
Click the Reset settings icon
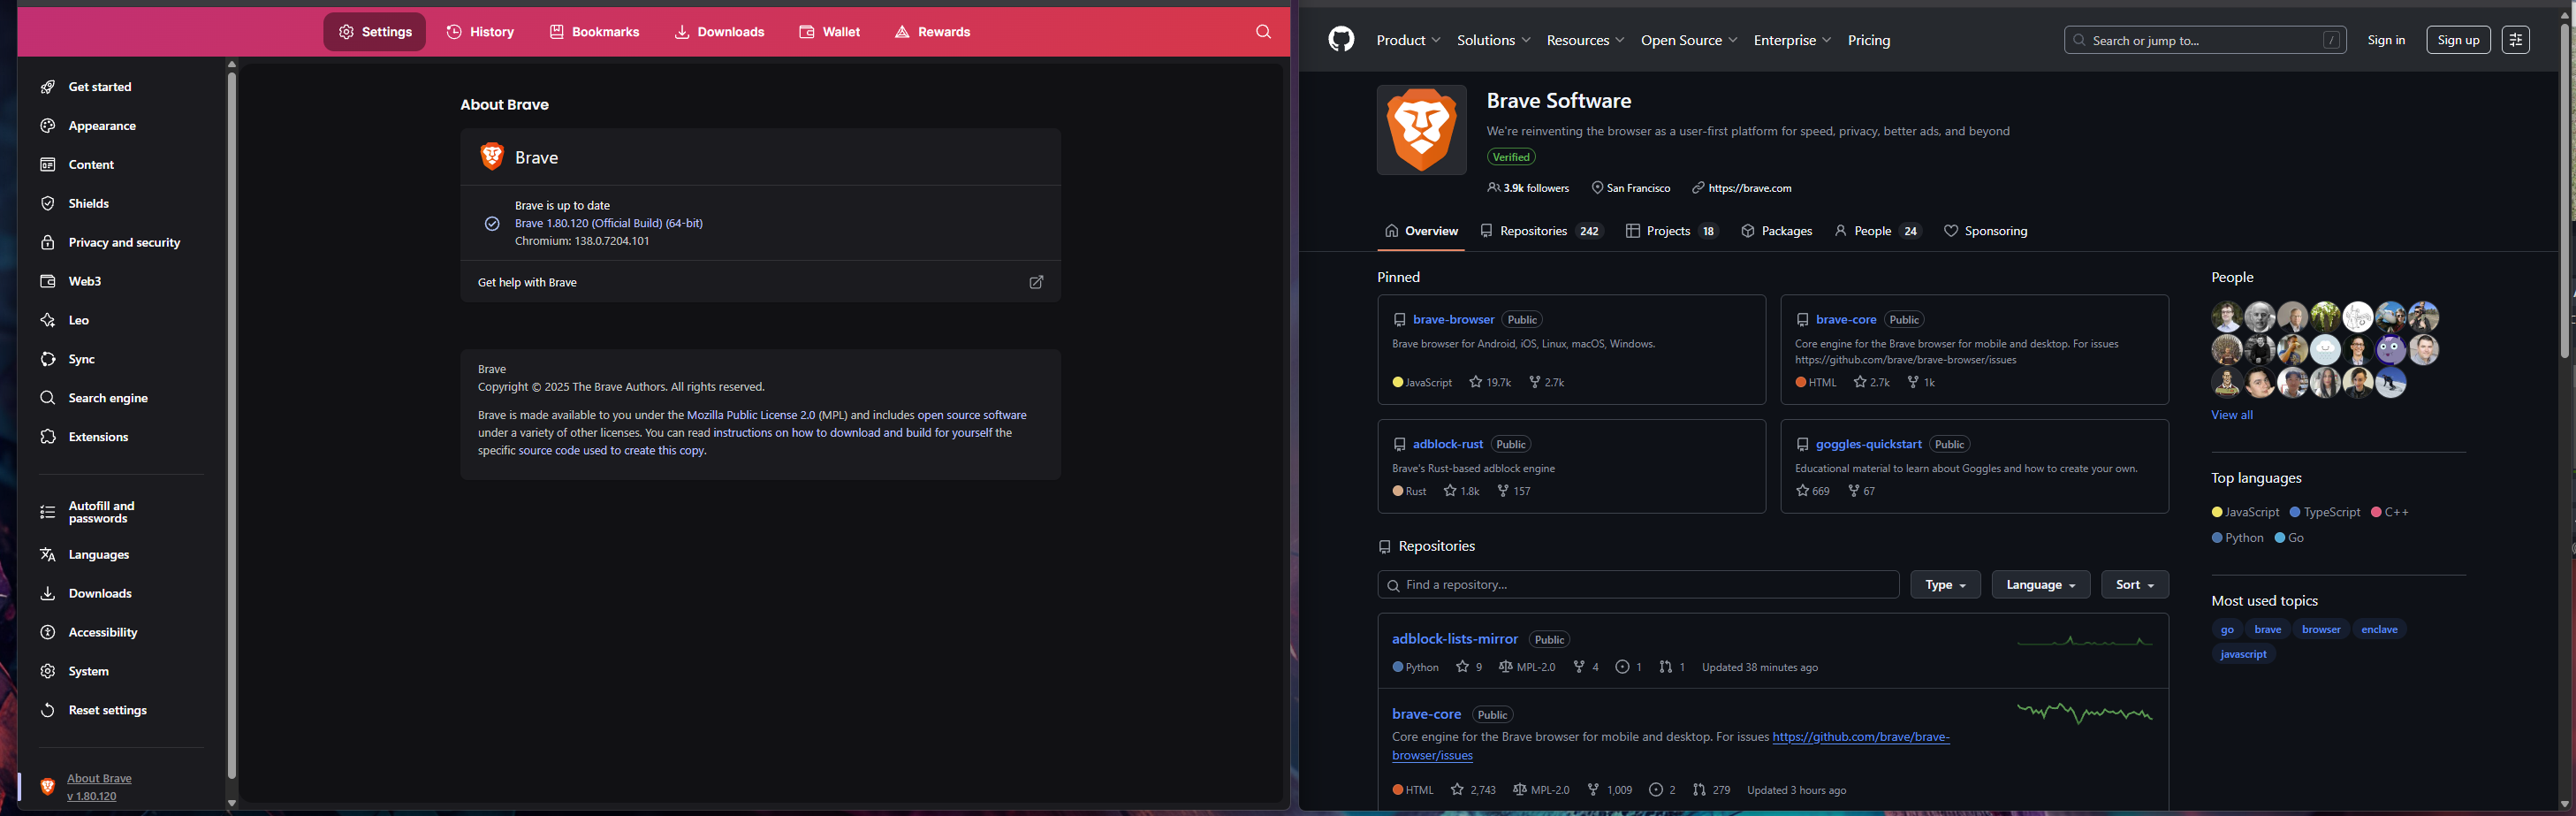[x=47, y=711]
